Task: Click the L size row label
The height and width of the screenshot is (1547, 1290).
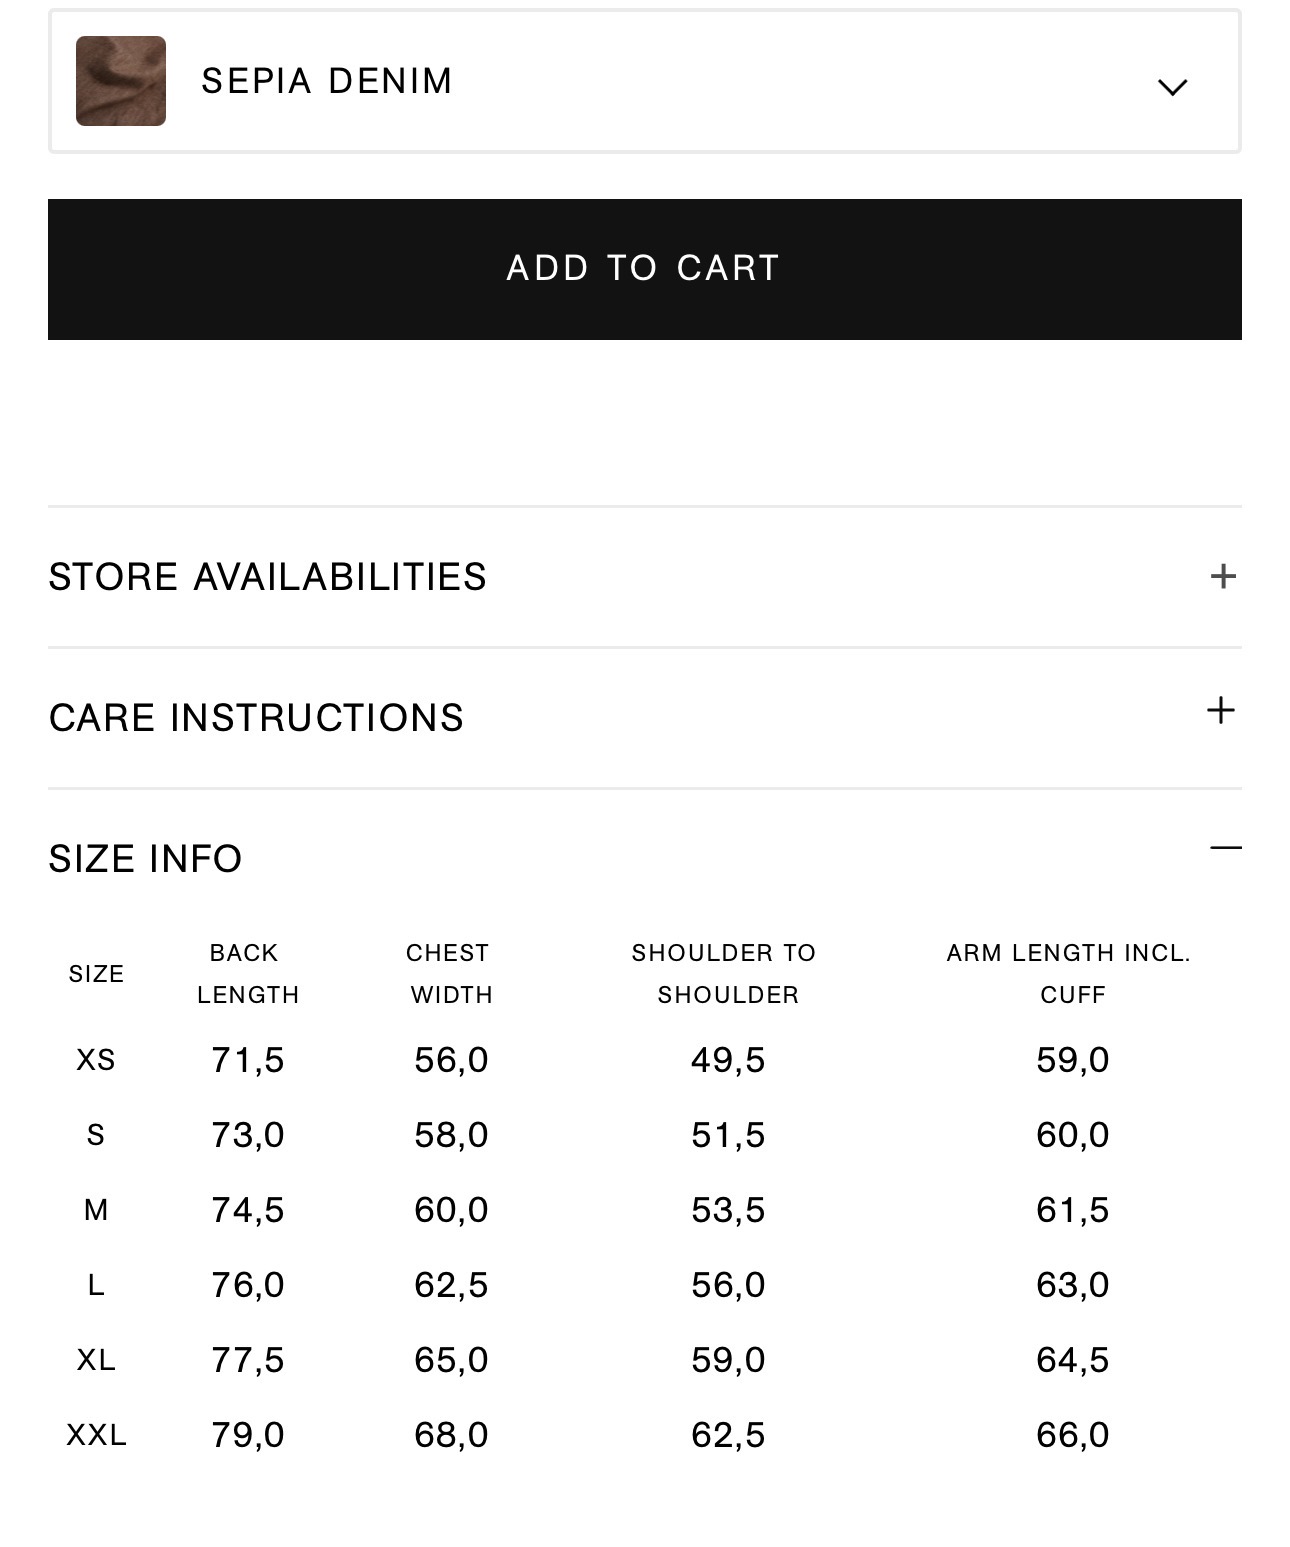Action: pos(96,1285)
